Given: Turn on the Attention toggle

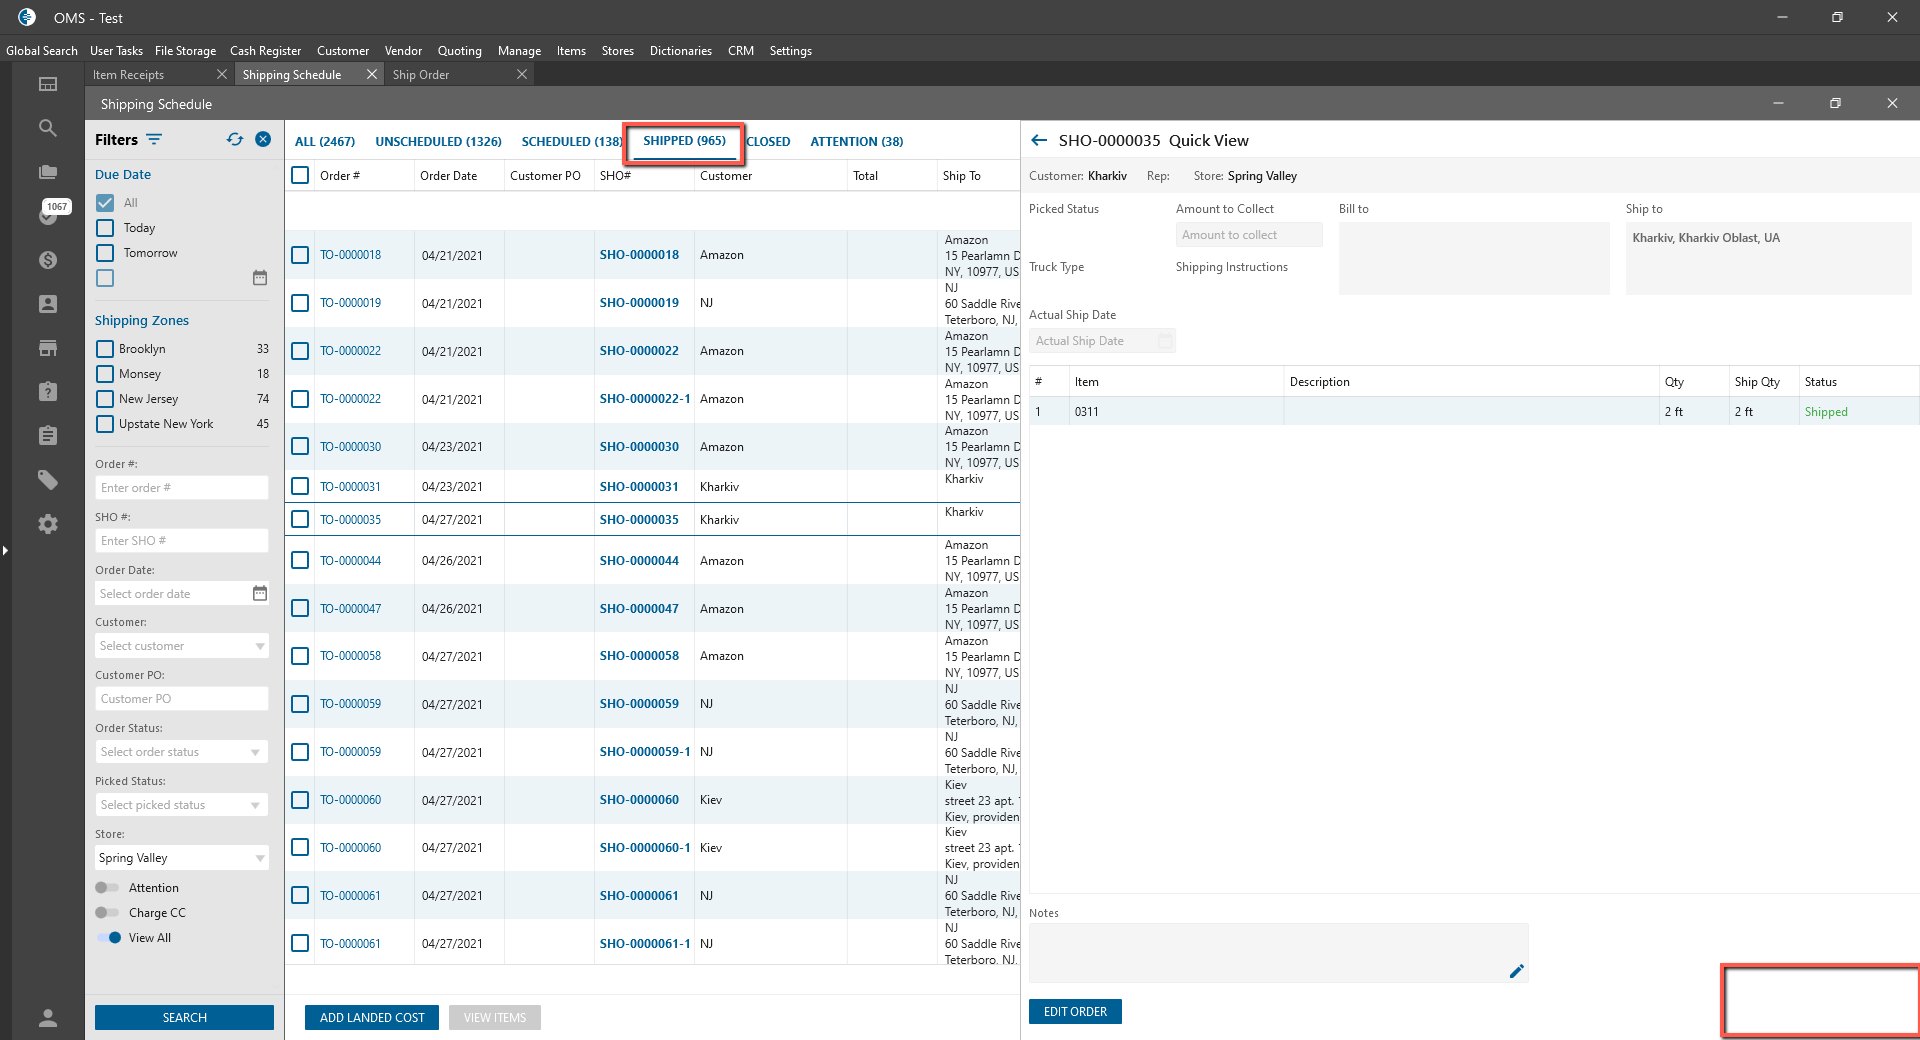Looking at the screenshot, I should (107, 888).
